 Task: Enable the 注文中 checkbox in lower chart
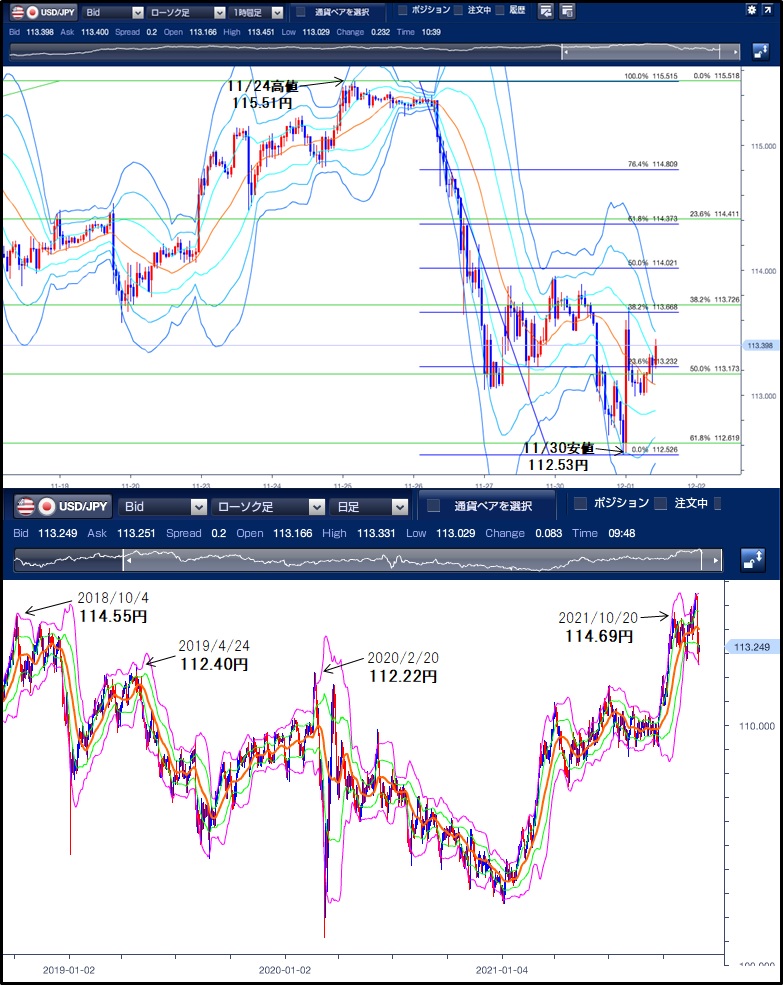coord(660,503)
